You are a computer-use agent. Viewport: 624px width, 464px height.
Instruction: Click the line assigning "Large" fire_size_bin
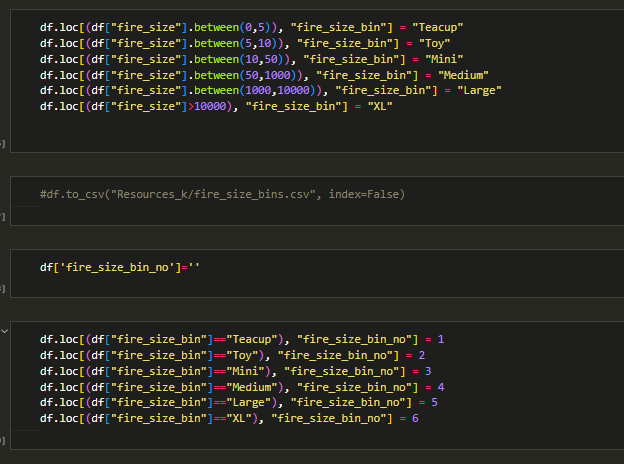pos(270,90)
